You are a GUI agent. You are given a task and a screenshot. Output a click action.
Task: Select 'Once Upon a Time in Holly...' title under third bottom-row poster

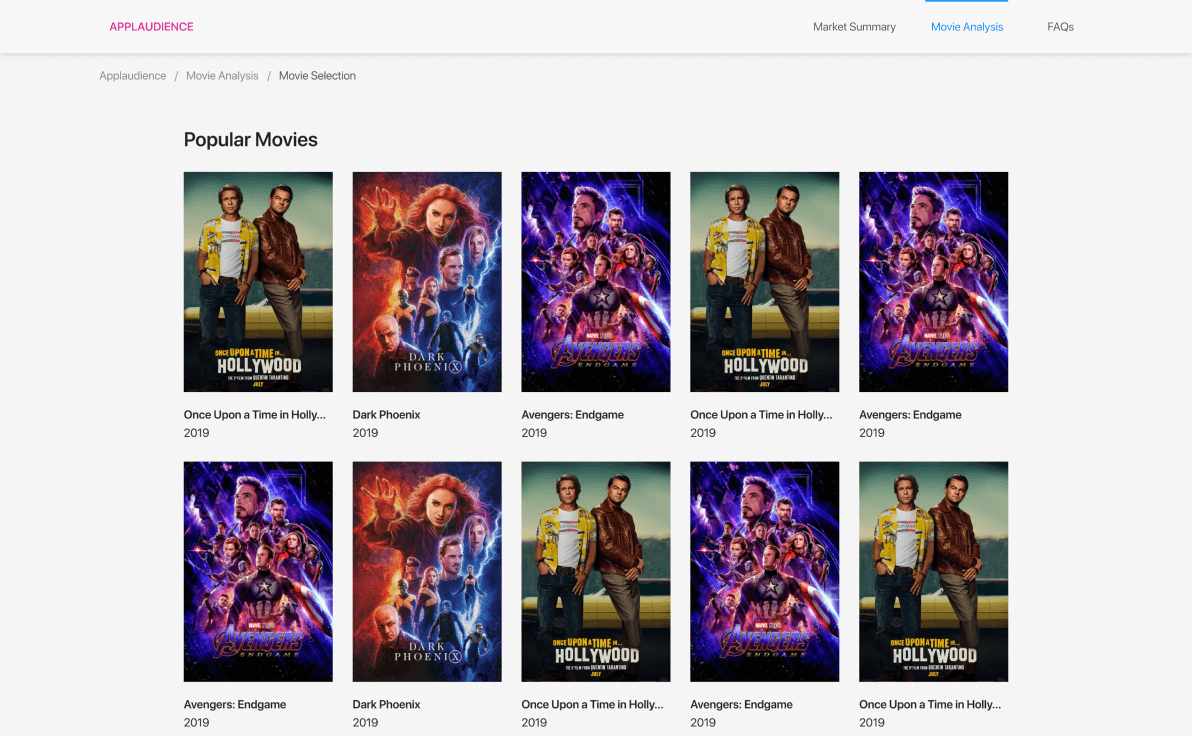592,704
